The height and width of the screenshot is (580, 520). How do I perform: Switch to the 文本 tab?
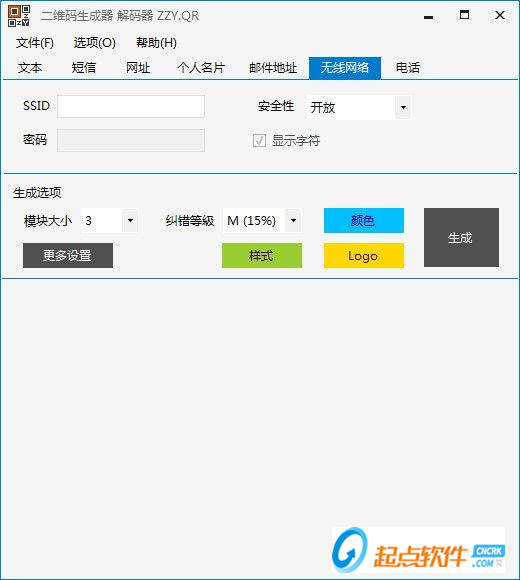[30, 68]
